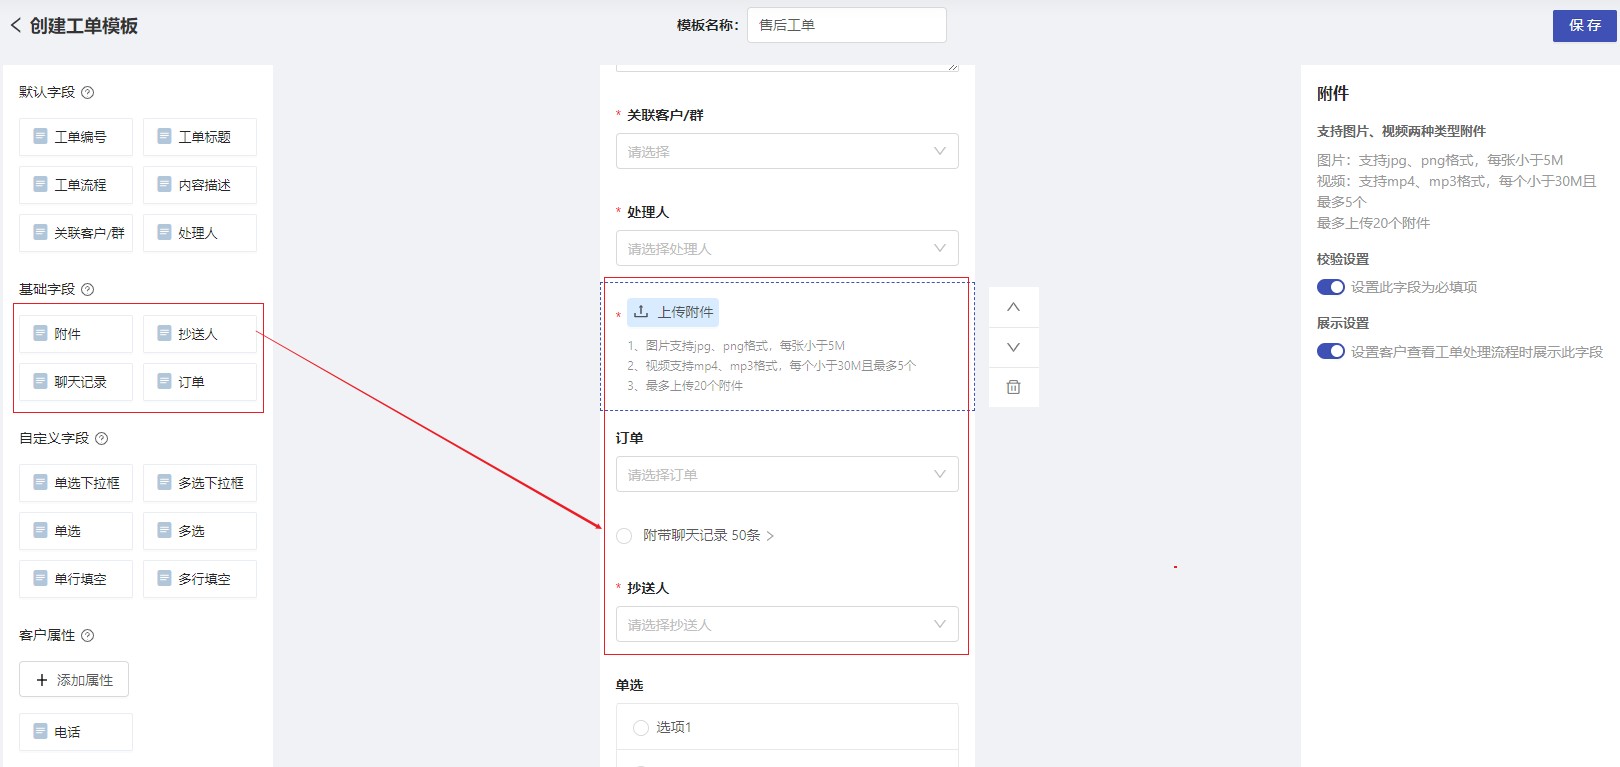Click the field icon of 订单 in the left panel
1620x767 pixels.
(x=164, y=381)
